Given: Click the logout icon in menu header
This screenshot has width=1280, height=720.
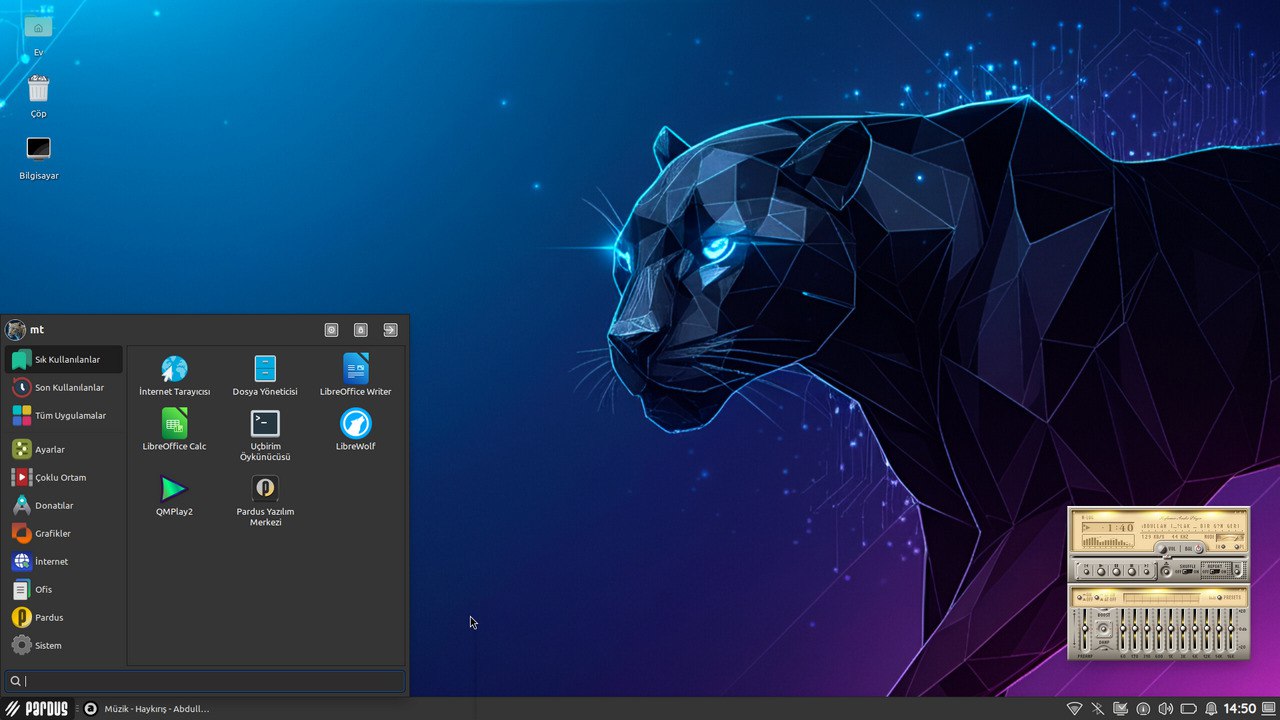Looking at the screenshot, I should click(x=390, y=330).
